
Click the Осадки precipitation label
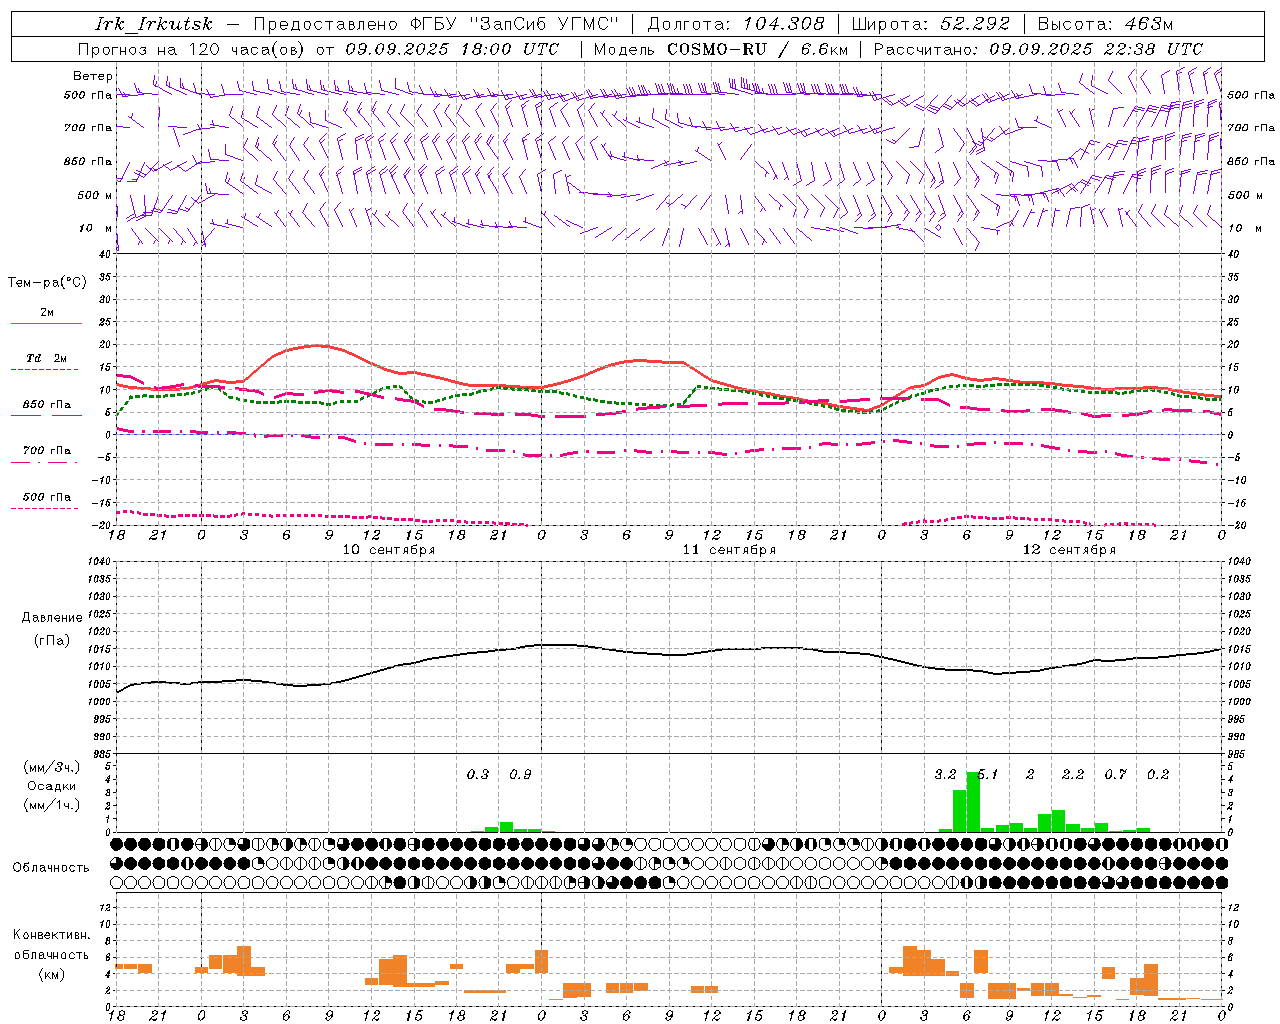pyautogui.click(x=52, y=786)
